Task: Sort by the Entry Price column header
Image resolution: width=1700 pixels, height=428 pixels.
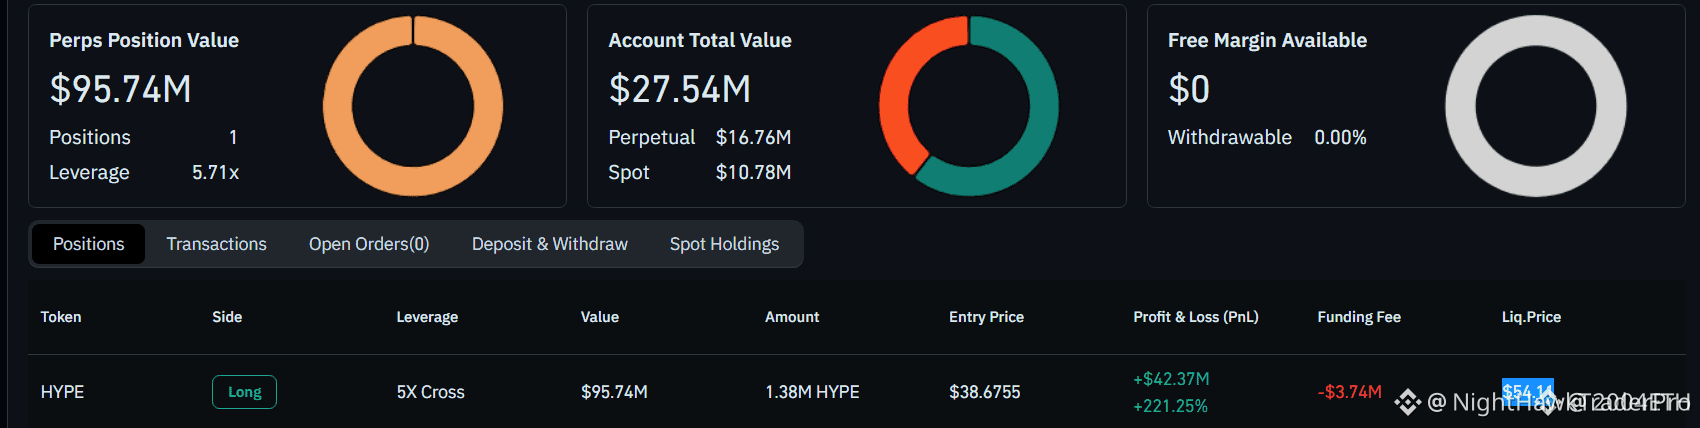Action: point(986,317)
